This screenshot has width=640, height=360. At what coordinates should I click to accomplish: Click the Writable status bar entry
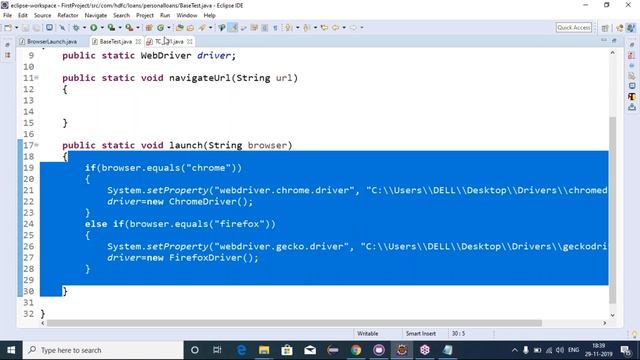tap(367, 333)
